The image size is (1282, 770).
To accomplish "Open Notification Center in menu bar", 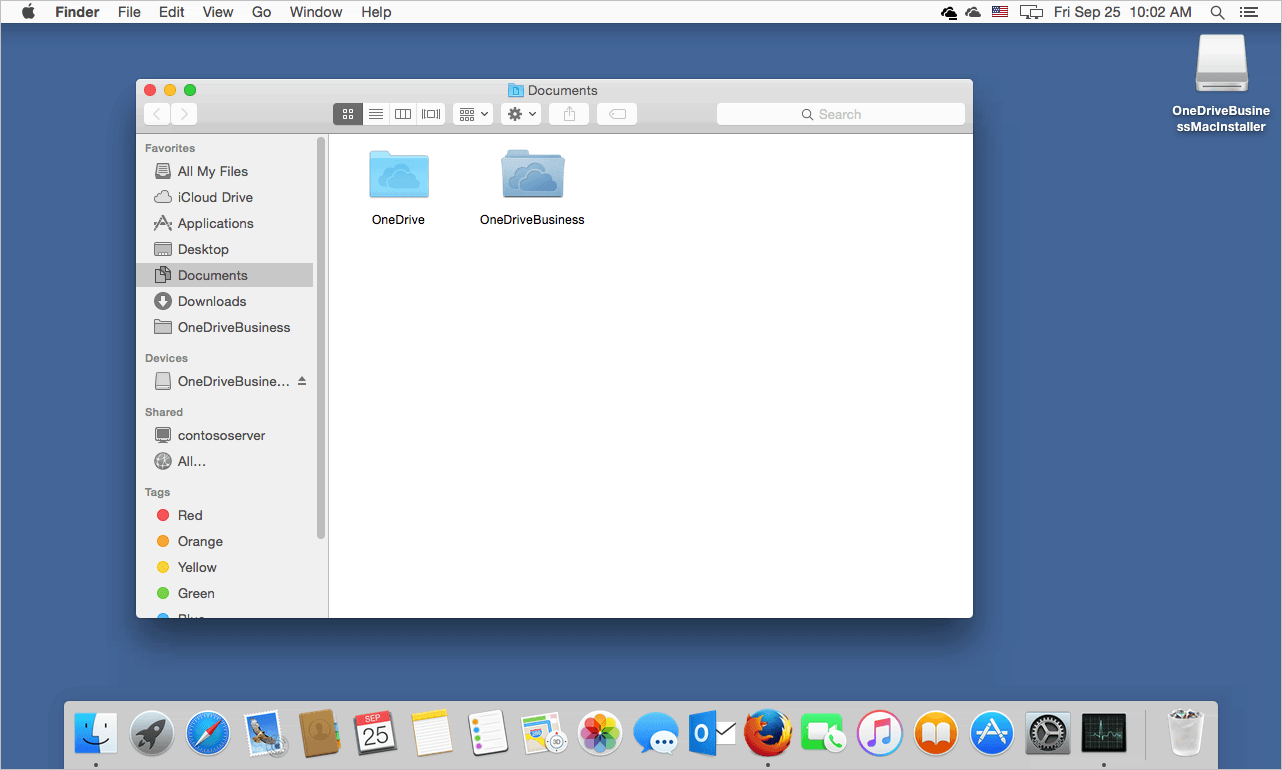I will pyautogui.click(x=1248, y=12).
